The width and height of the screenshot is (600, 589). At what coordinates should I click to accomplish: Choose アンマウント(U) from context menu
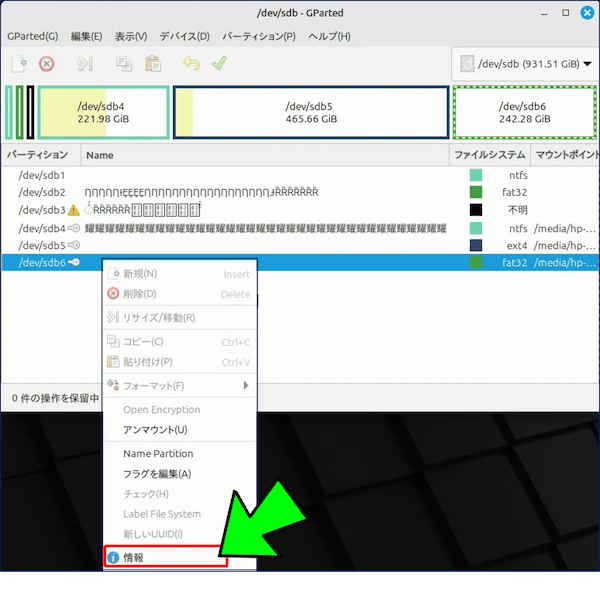click(x=154, y=430)
